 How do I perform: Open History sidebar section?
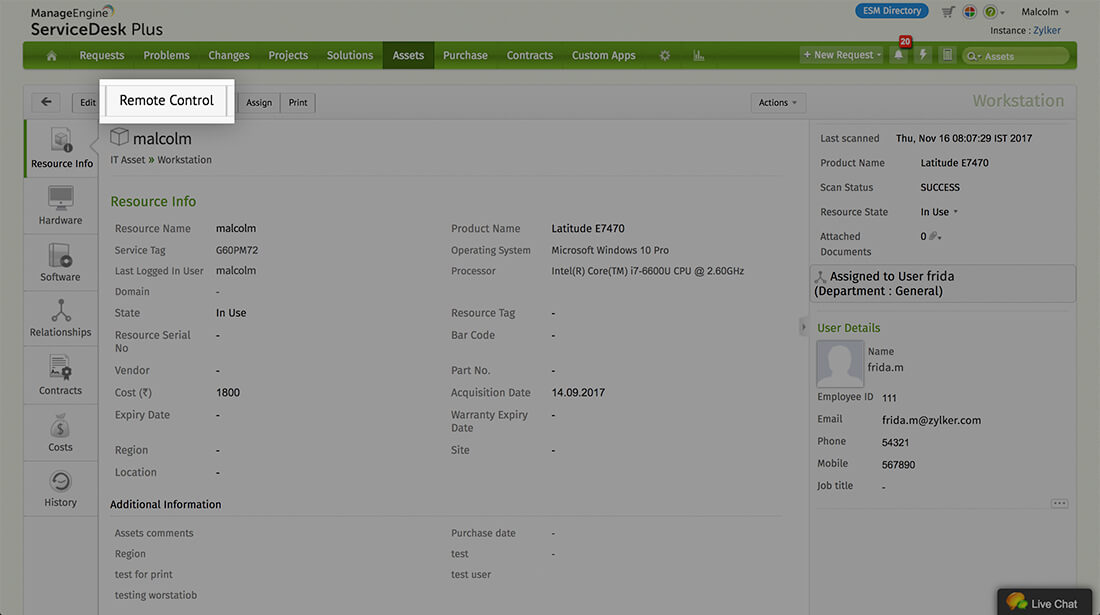(60, 489)
